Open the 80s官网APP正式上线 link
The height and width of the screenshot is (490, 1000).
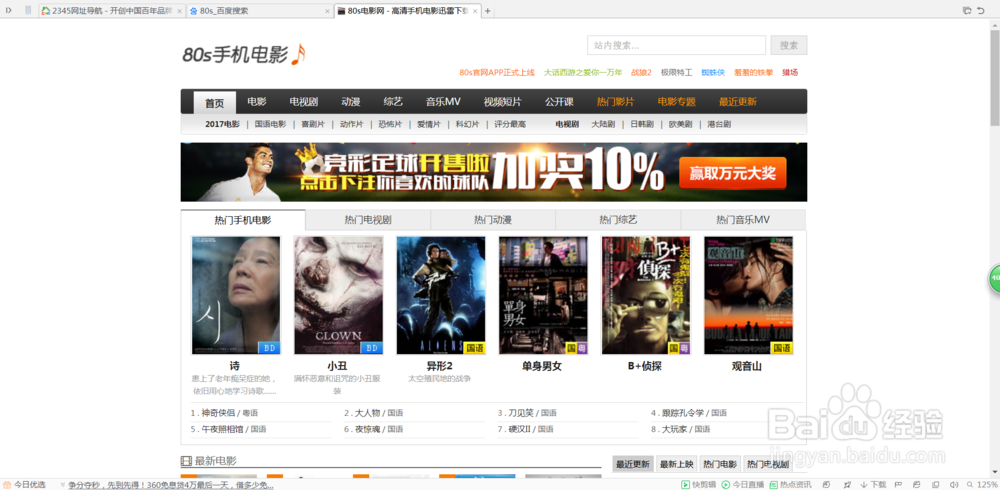pos(497,73)
